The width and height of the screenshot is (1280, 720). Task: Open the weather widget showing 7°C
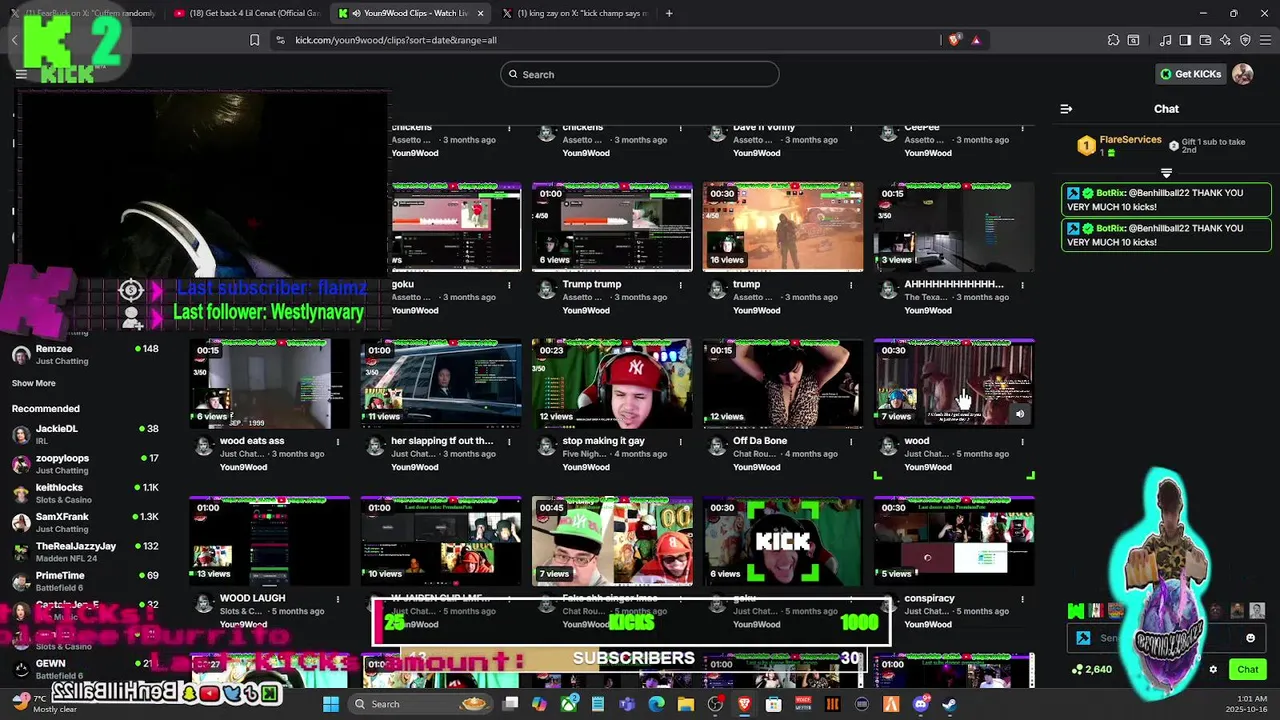click(45, 704)
